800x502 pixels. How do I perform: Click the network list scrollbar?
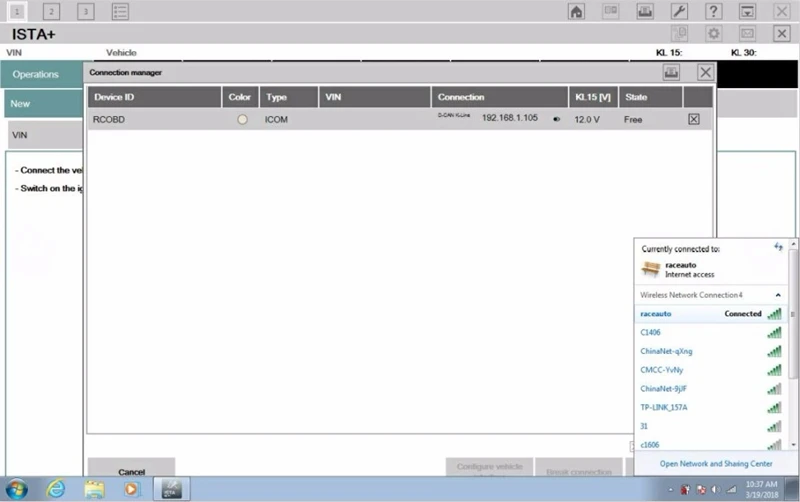click(x=793, y=315)
